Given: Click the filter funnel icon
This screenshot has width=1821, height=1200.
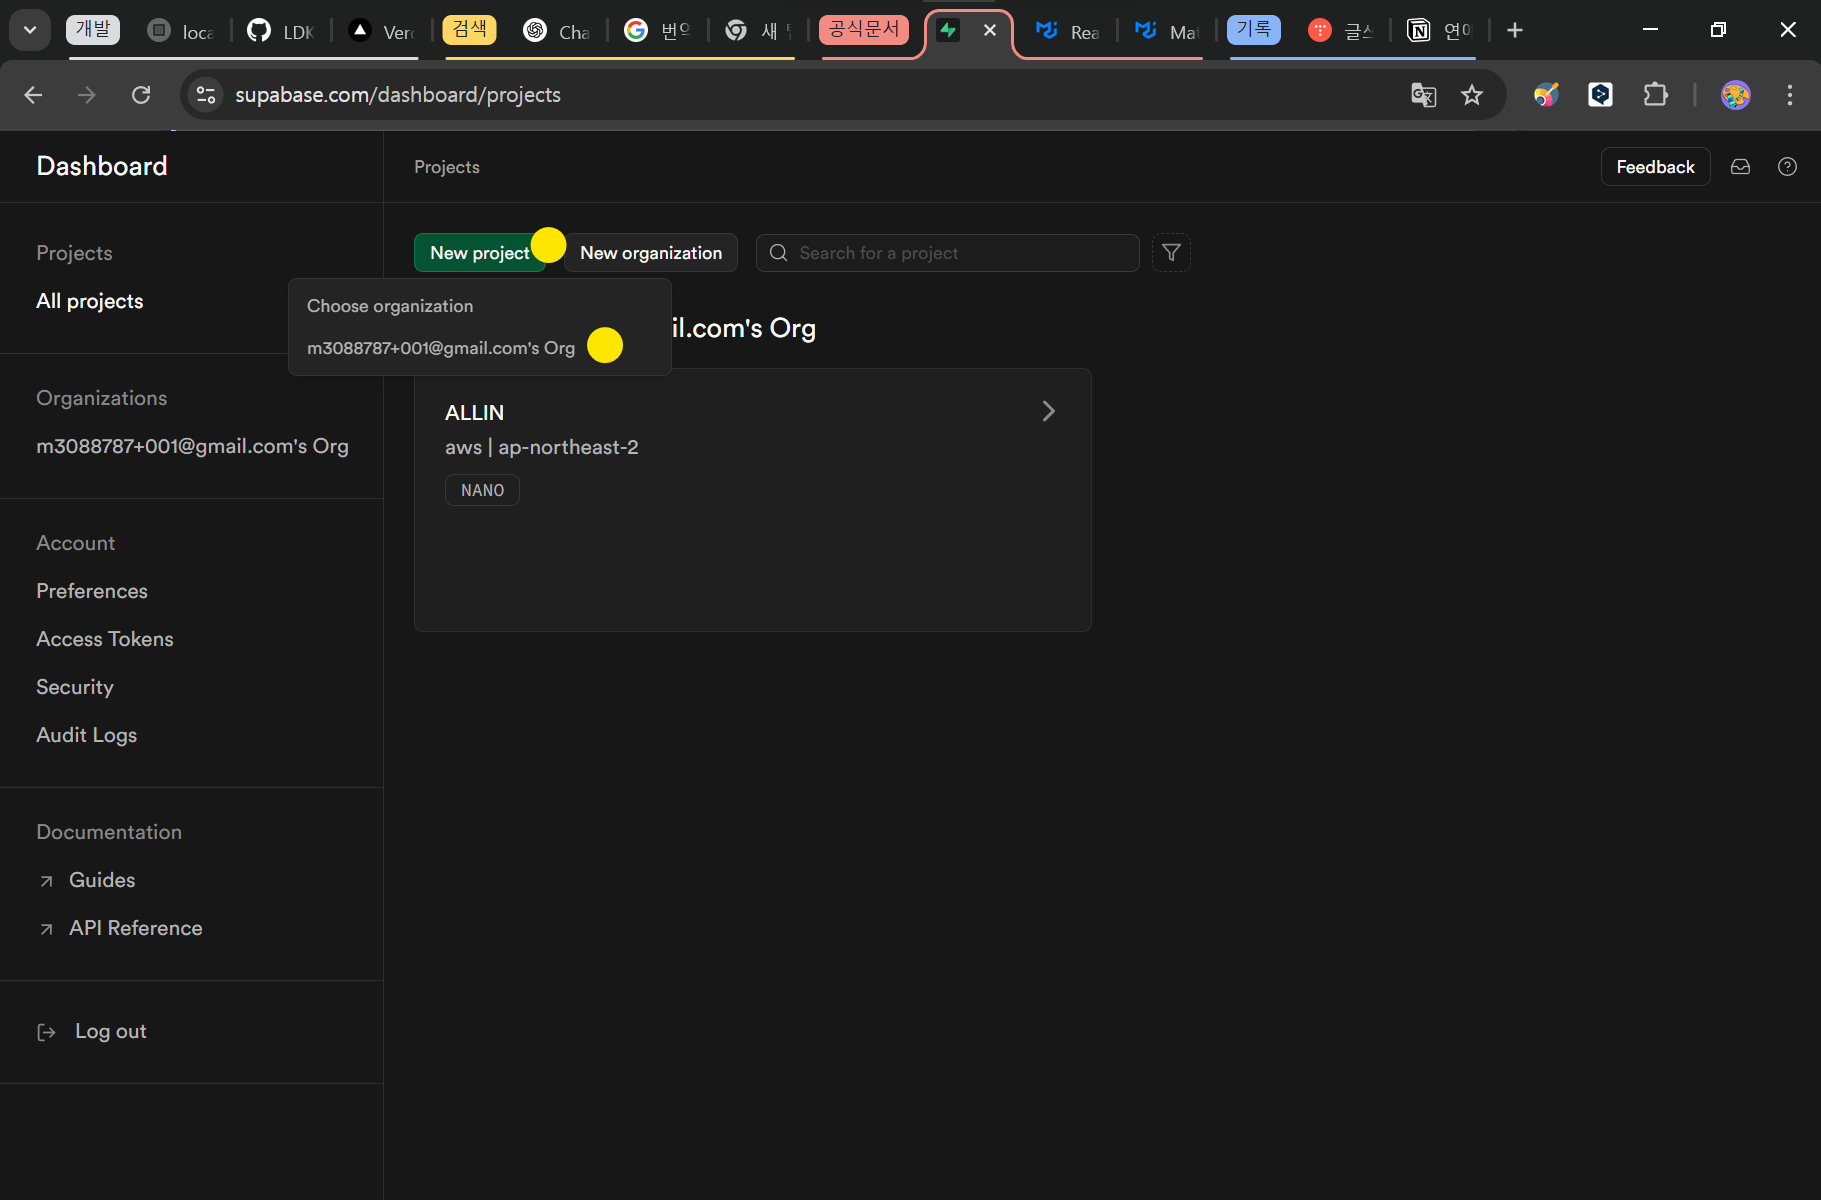Looking at the screenshot, I should click(x=1171, y=253).
